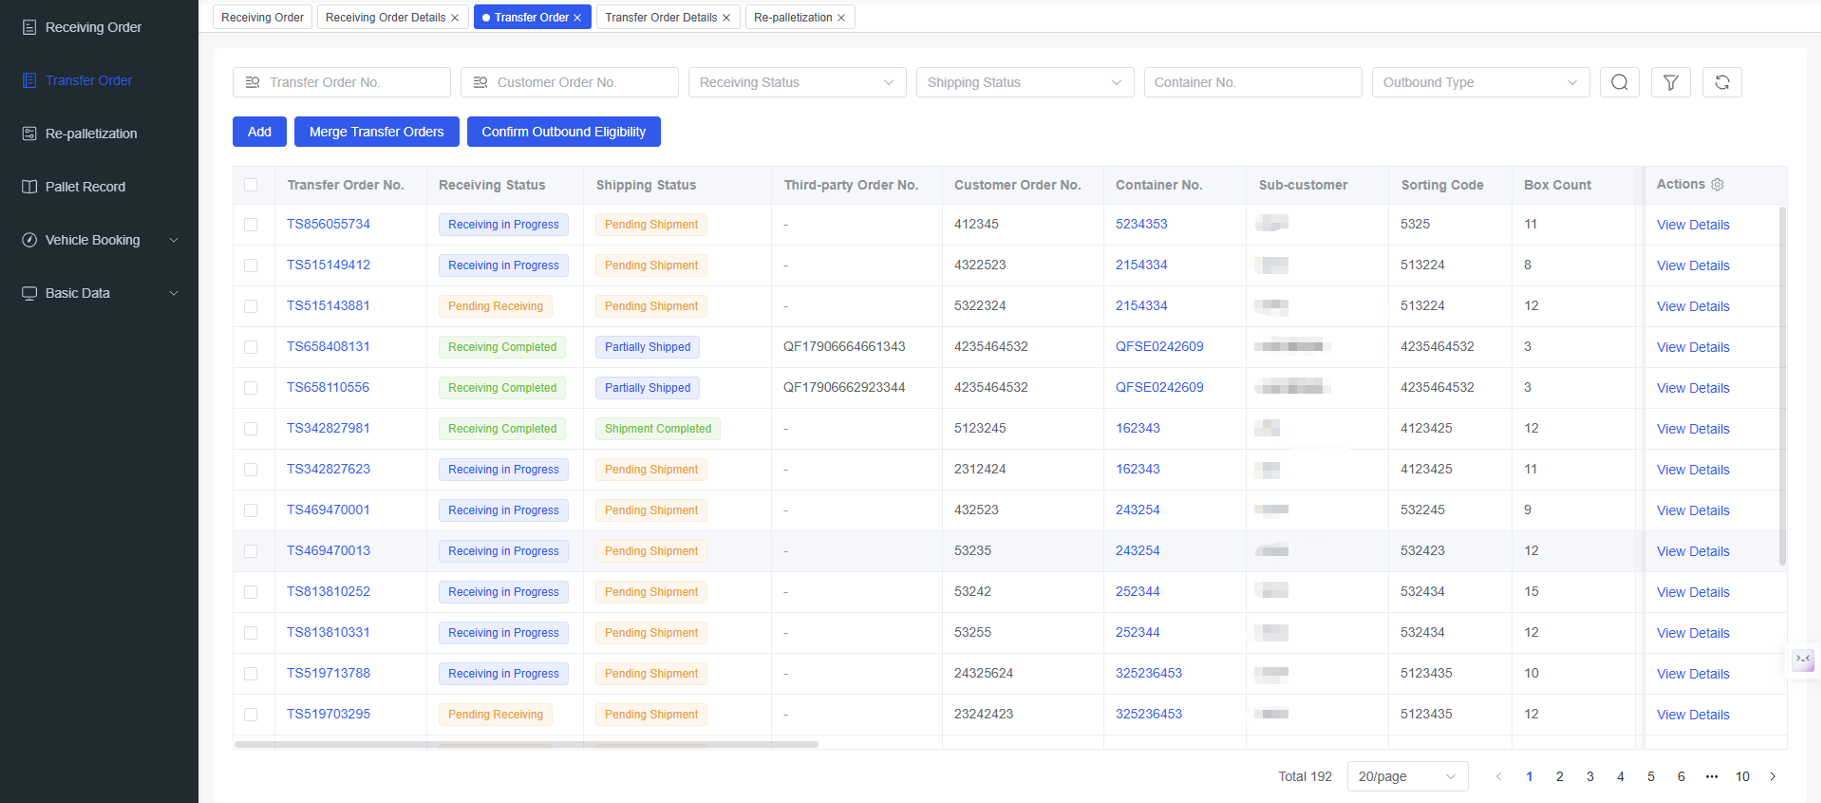This screenshot has width=1821, height=803.
Task: Toggle the select-all header checkbox
Action: pos(251,185)
